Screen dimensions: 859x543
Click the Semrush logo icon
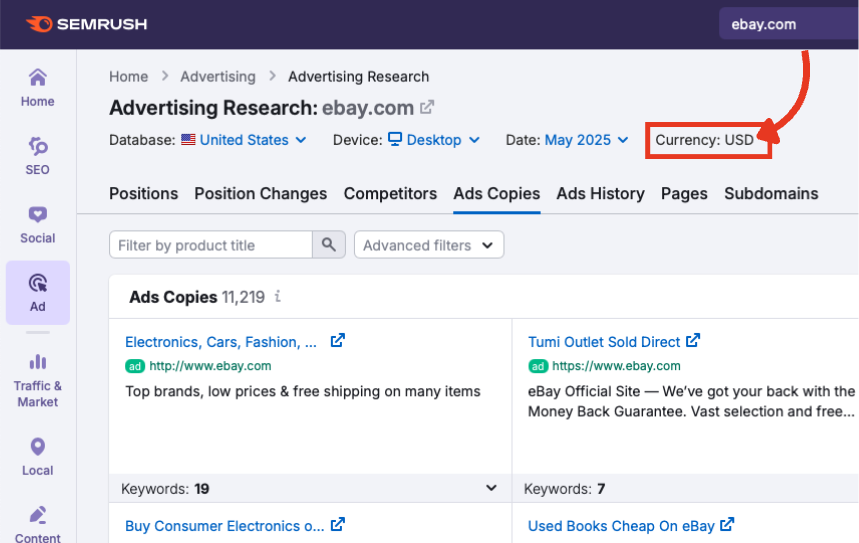tap(40, 24)
